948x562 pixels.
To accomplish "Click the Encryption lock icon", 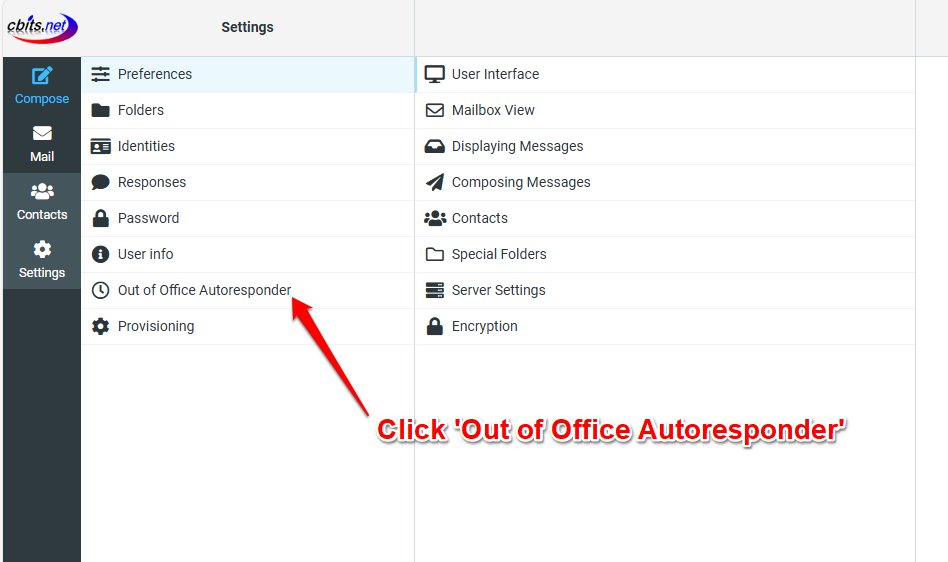I will 435,326.
